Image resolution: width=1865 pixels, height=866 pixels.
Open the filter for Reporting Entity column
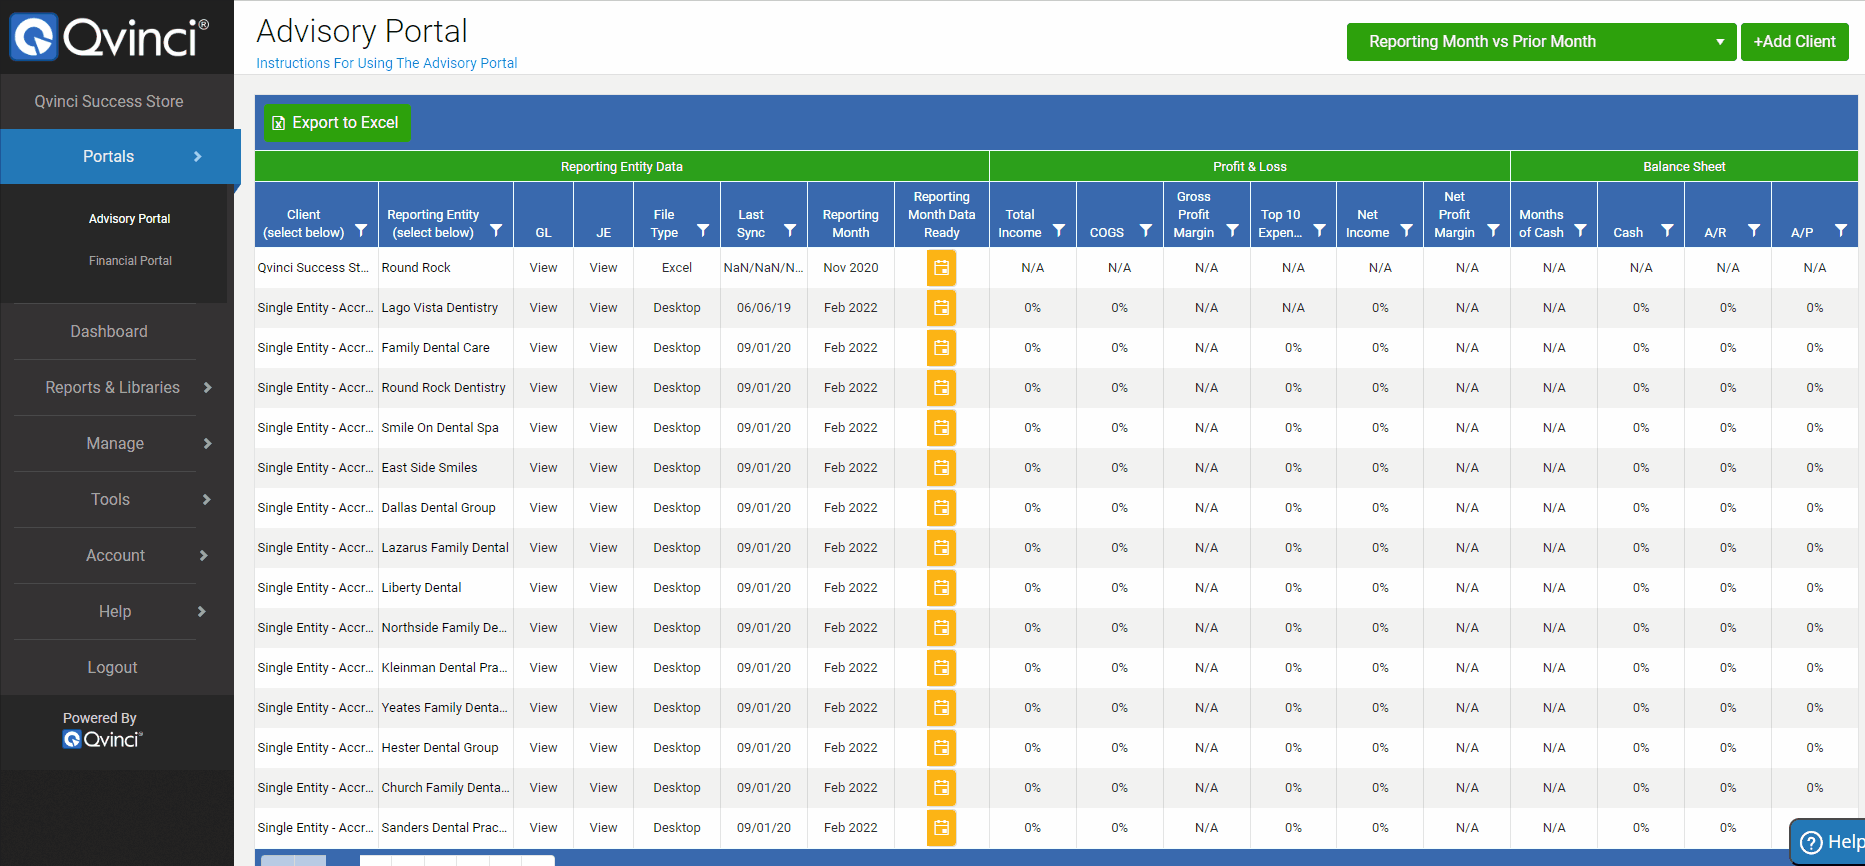click(x=496, y=231)
